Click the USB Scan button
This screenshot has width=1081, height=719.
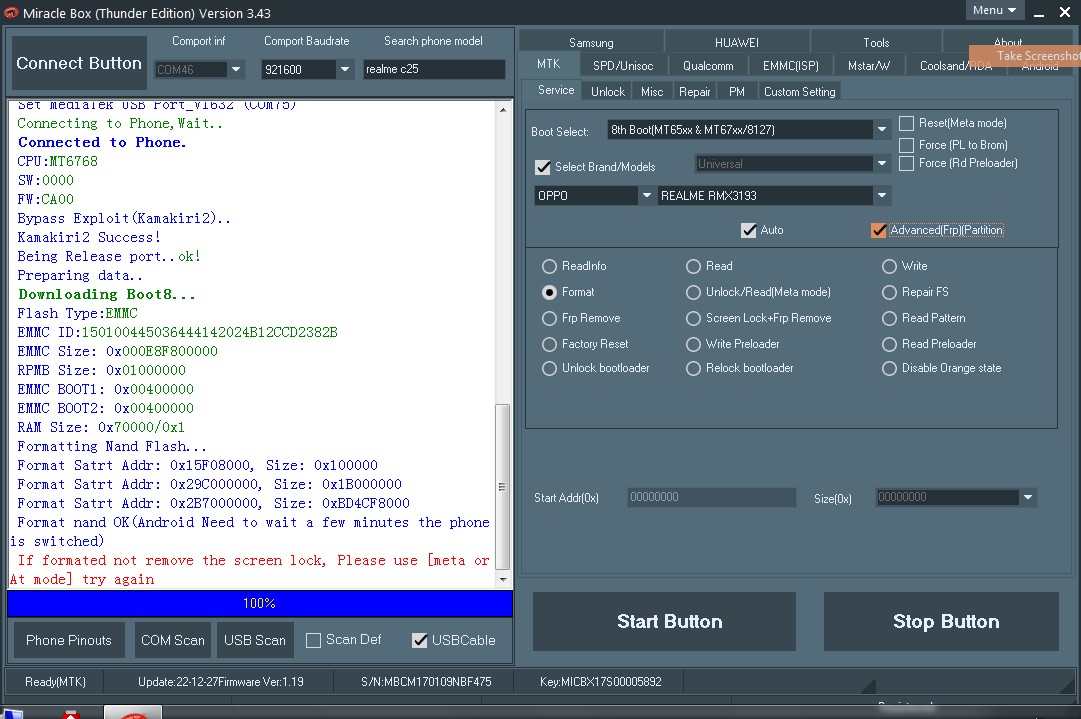coord(255,640)
